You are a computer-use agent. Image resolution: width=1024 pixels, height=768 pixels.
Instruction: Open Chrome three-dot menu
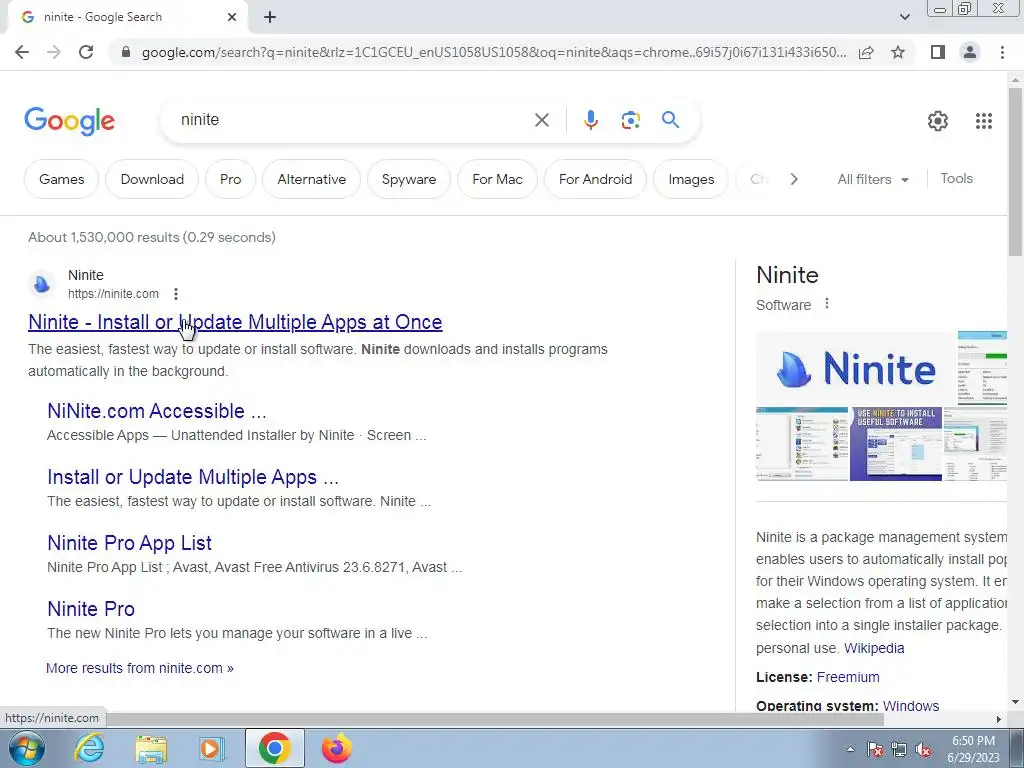coord(1002,52)
